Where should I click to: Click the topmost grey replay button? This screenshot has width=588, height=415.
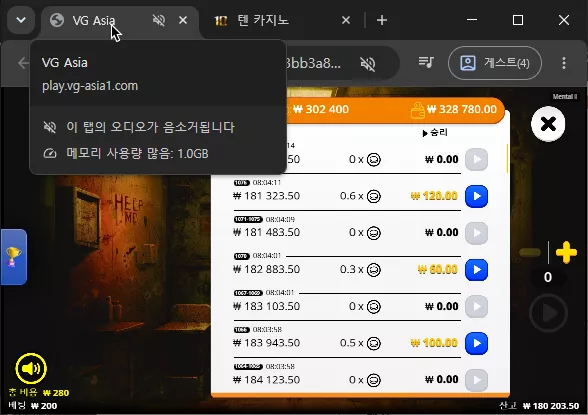click(477, 159)
